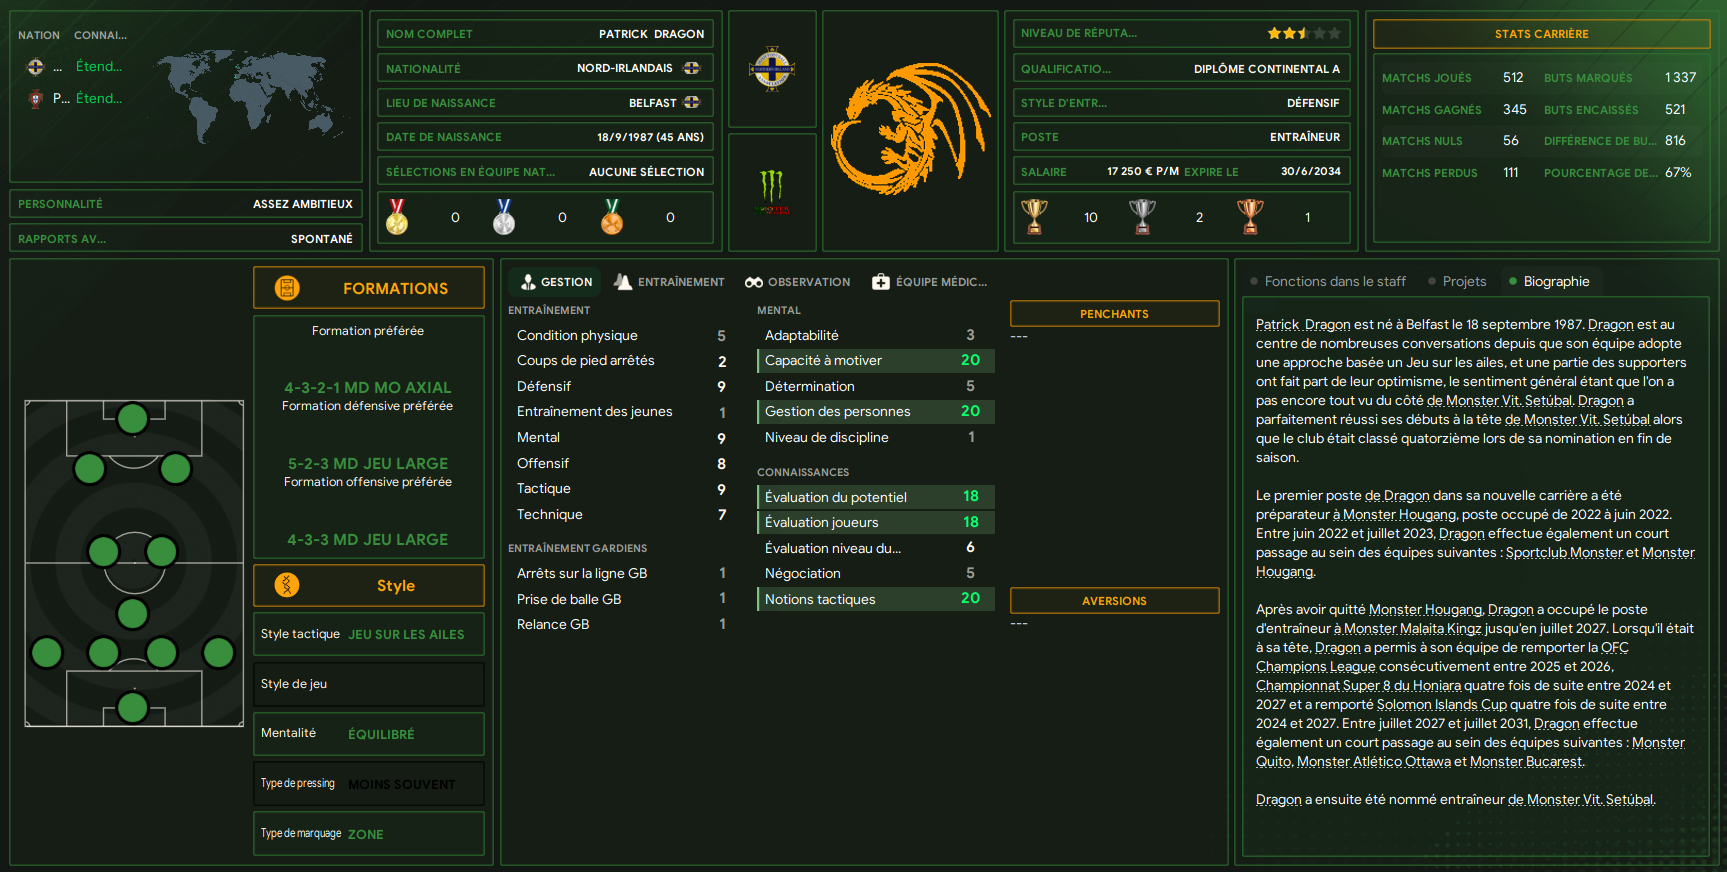
Task: Click the Formations header icon
Action: (x=287, y=288)
